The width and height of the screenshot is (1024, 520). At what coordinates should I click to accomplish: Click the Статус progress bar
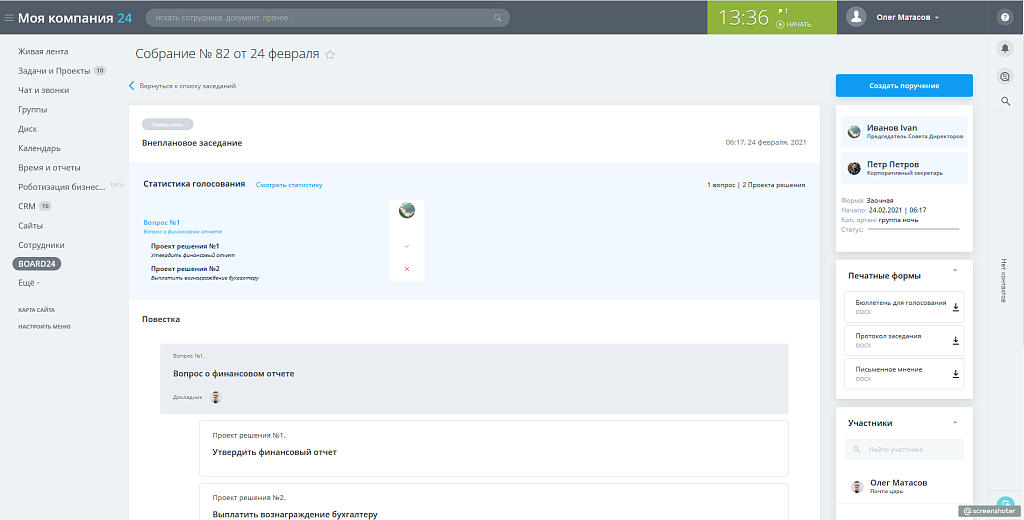coord(914,229)
